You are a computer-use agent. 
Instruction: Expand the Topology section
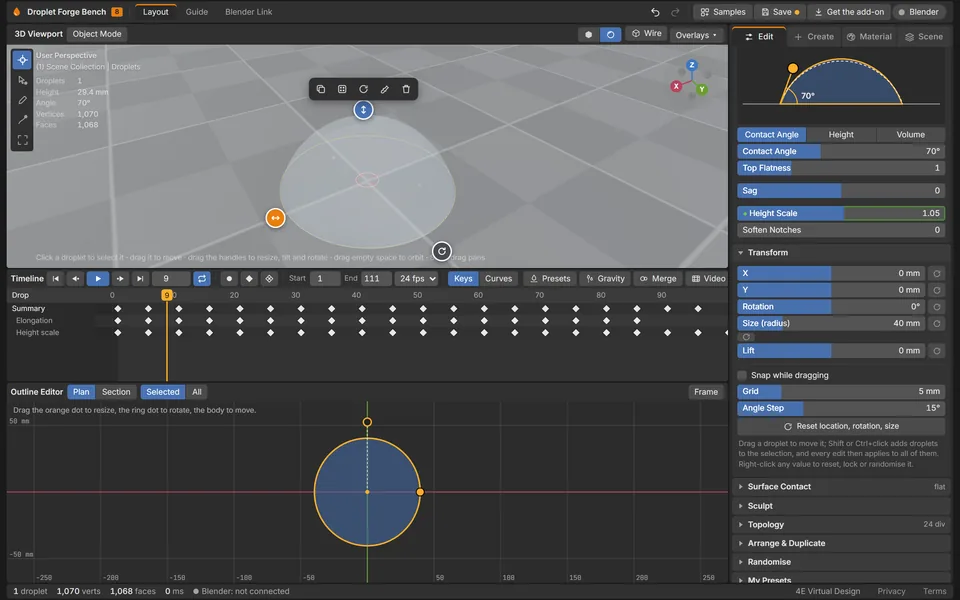841,525
